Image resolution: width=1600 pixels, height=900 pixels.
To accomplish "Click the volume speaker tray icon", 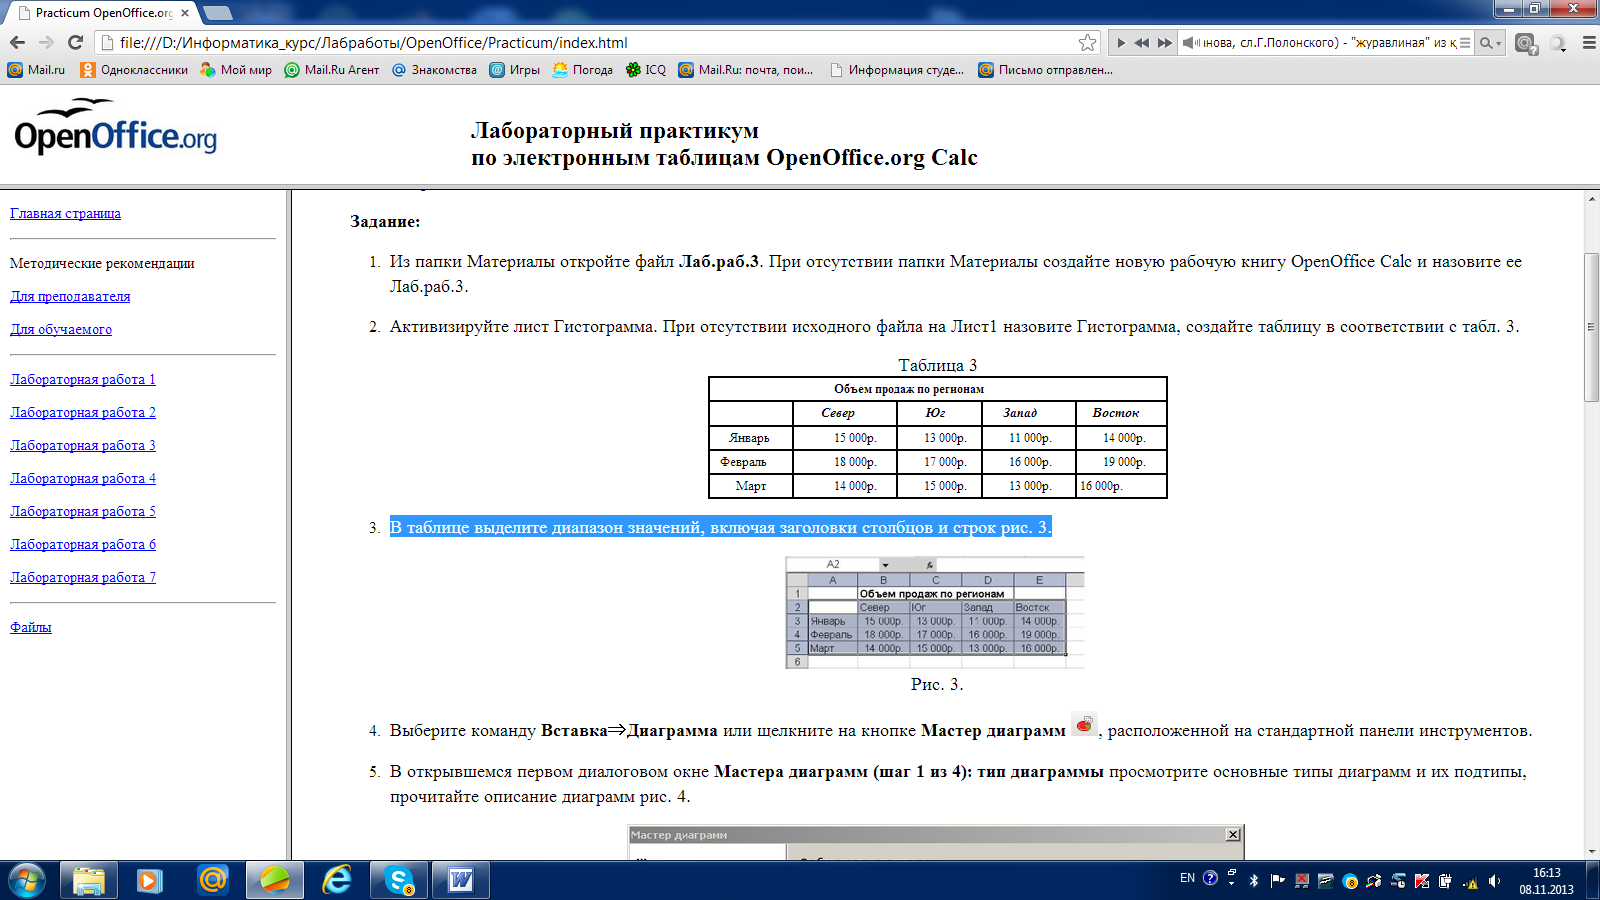I will [1494, 880].
